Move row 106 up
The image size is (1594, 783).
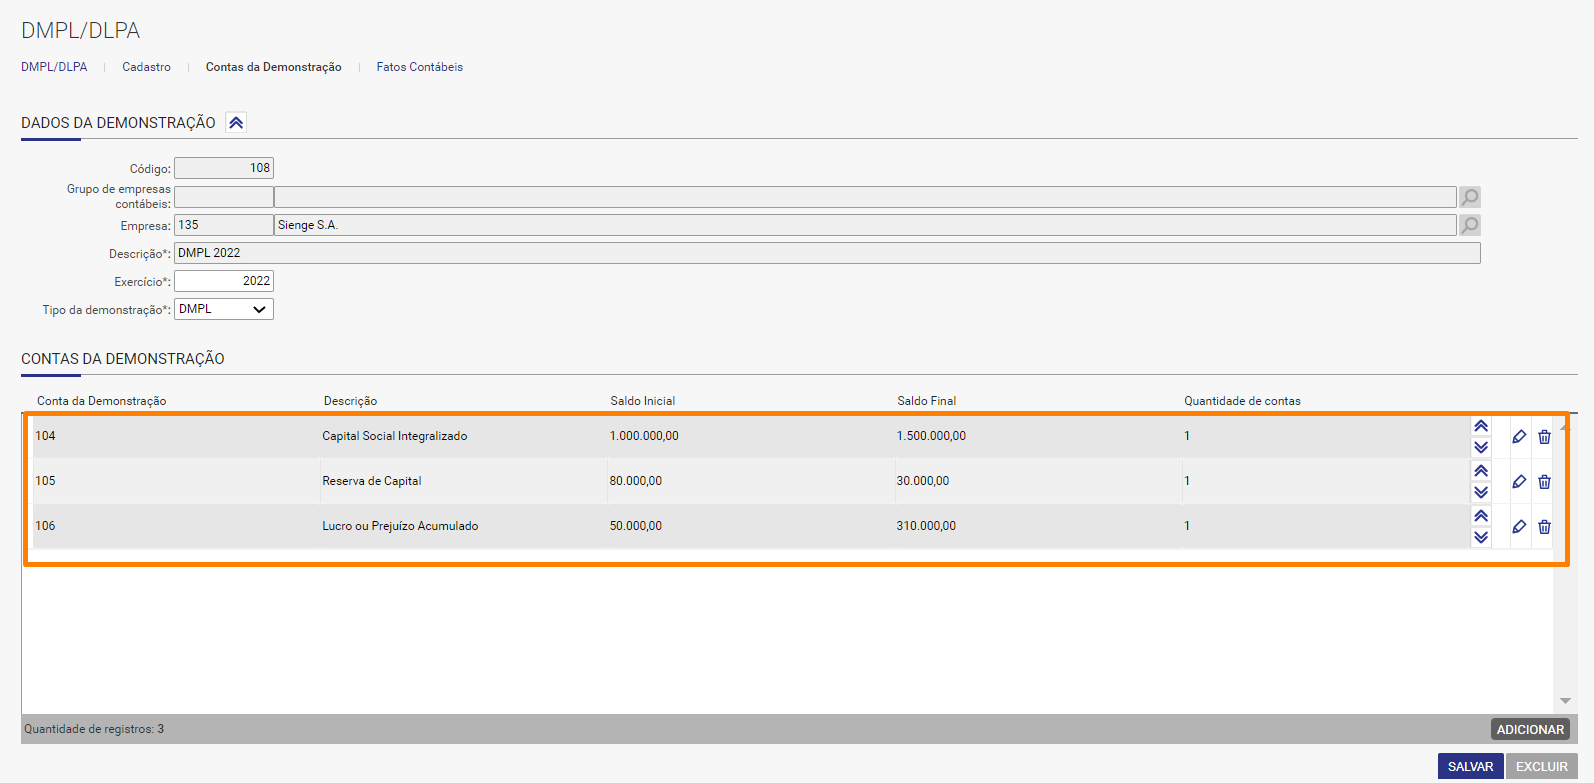point(1481,516)
